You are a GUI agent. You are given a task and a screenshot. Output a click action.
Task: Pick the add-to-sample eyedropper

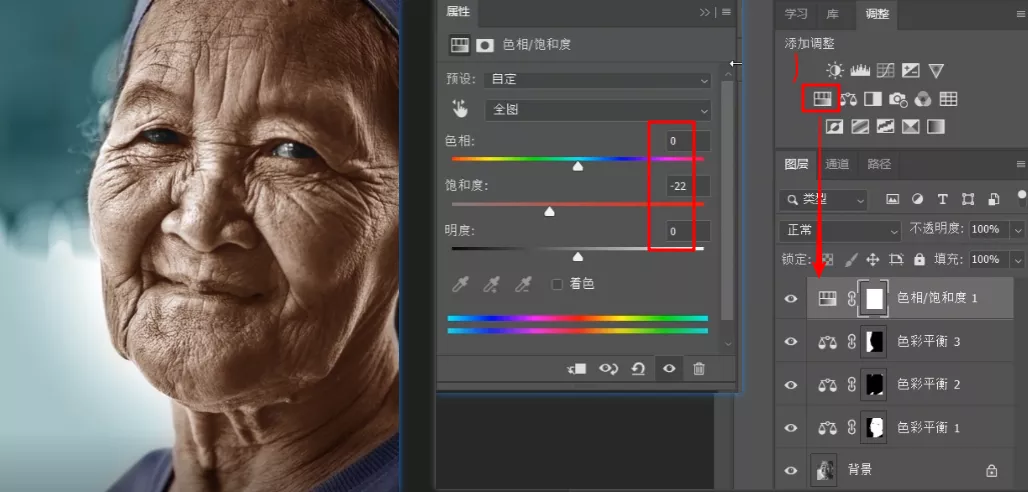tap(492, 284)
